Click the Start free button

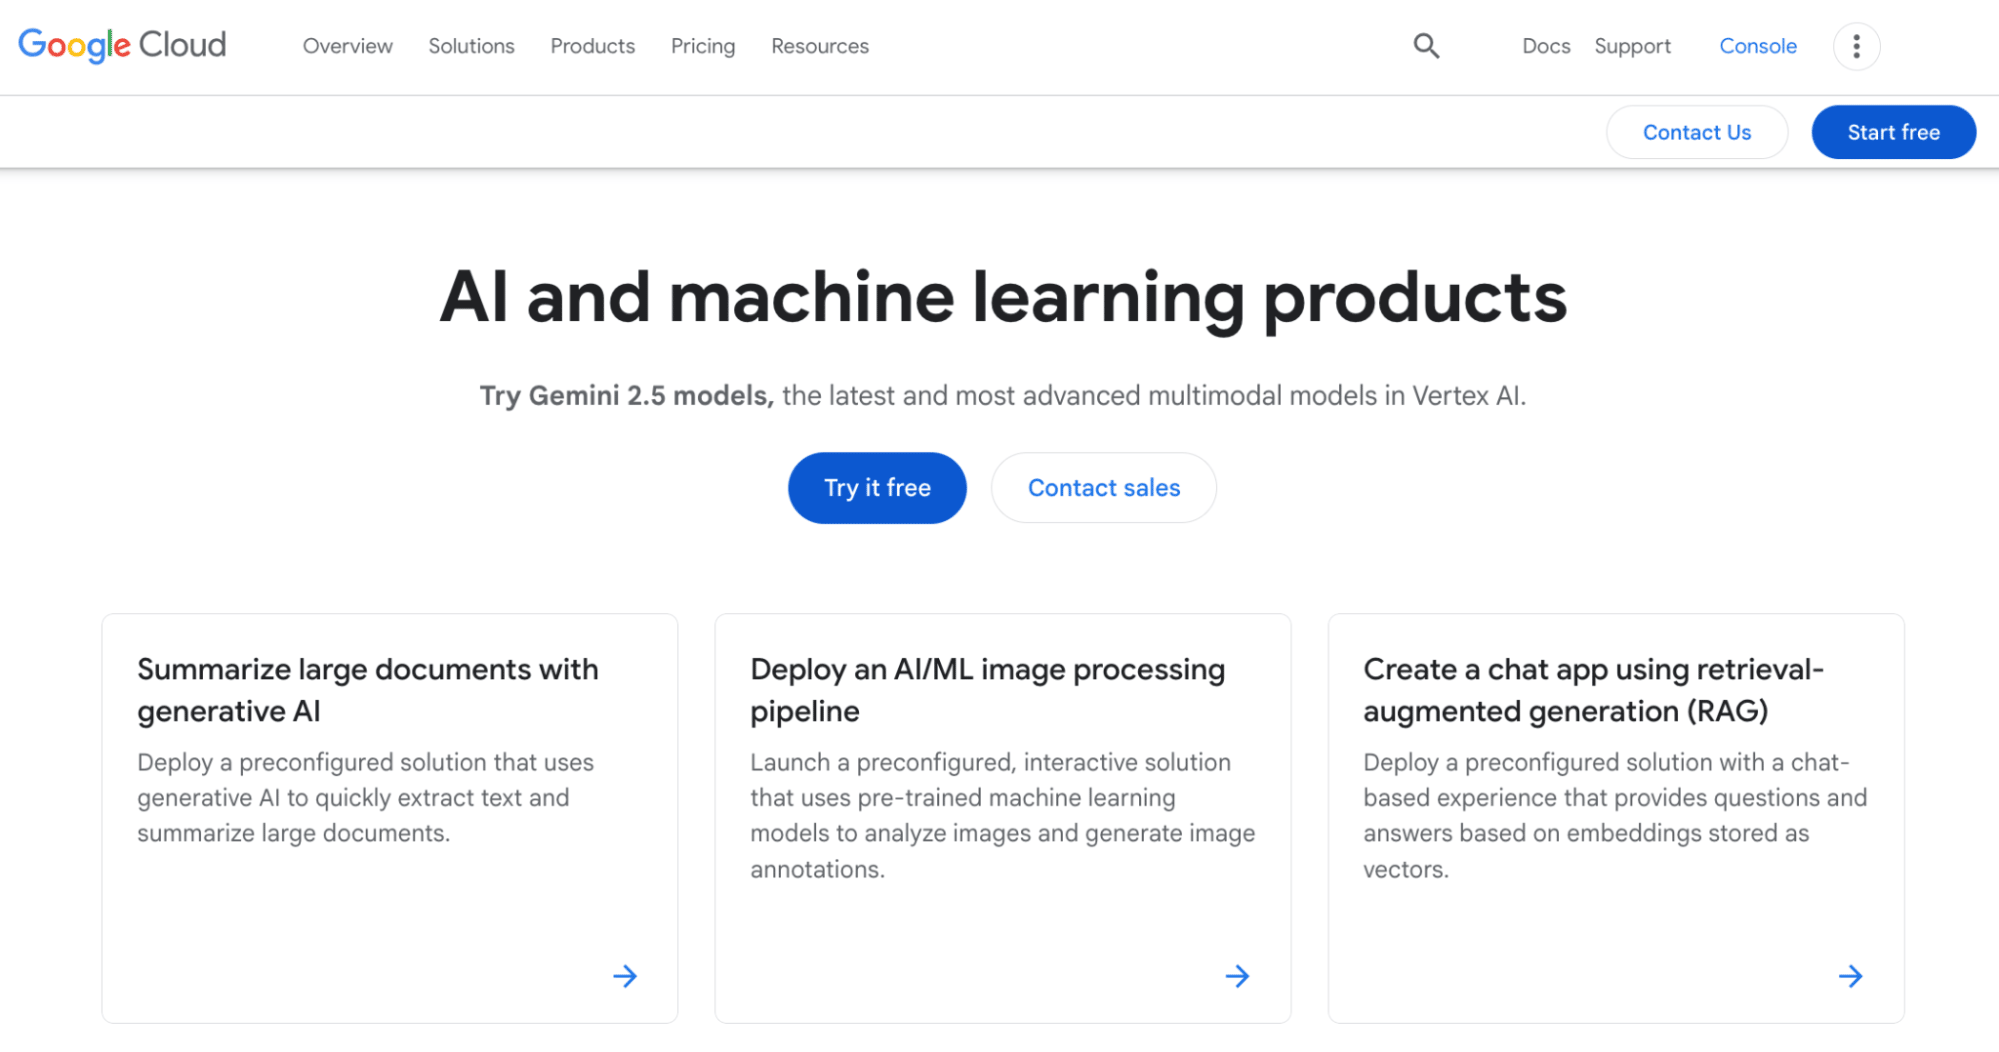[x=1894, y=132]
